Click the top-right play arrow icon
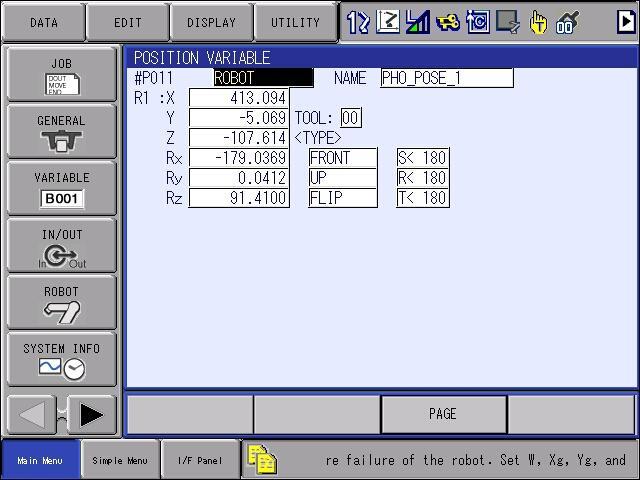The height and width of the screenshot is (480, 640). coord(626,21)
